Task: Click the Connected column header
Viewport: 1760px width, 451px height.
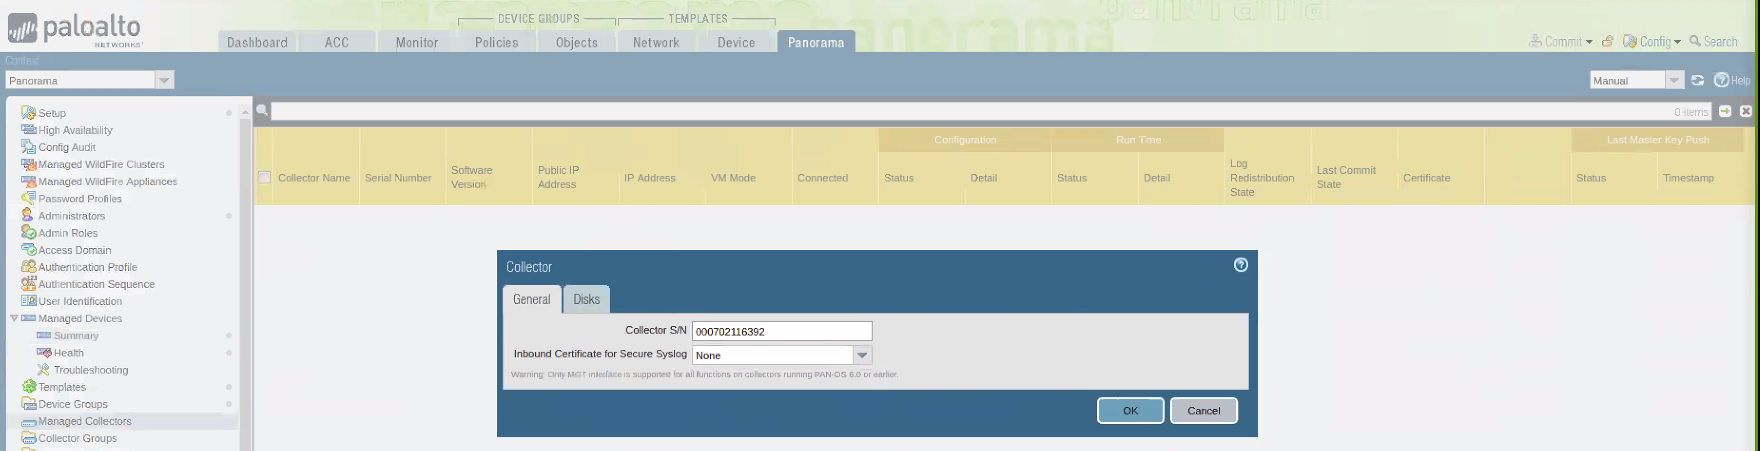Action: click(822, 178)
